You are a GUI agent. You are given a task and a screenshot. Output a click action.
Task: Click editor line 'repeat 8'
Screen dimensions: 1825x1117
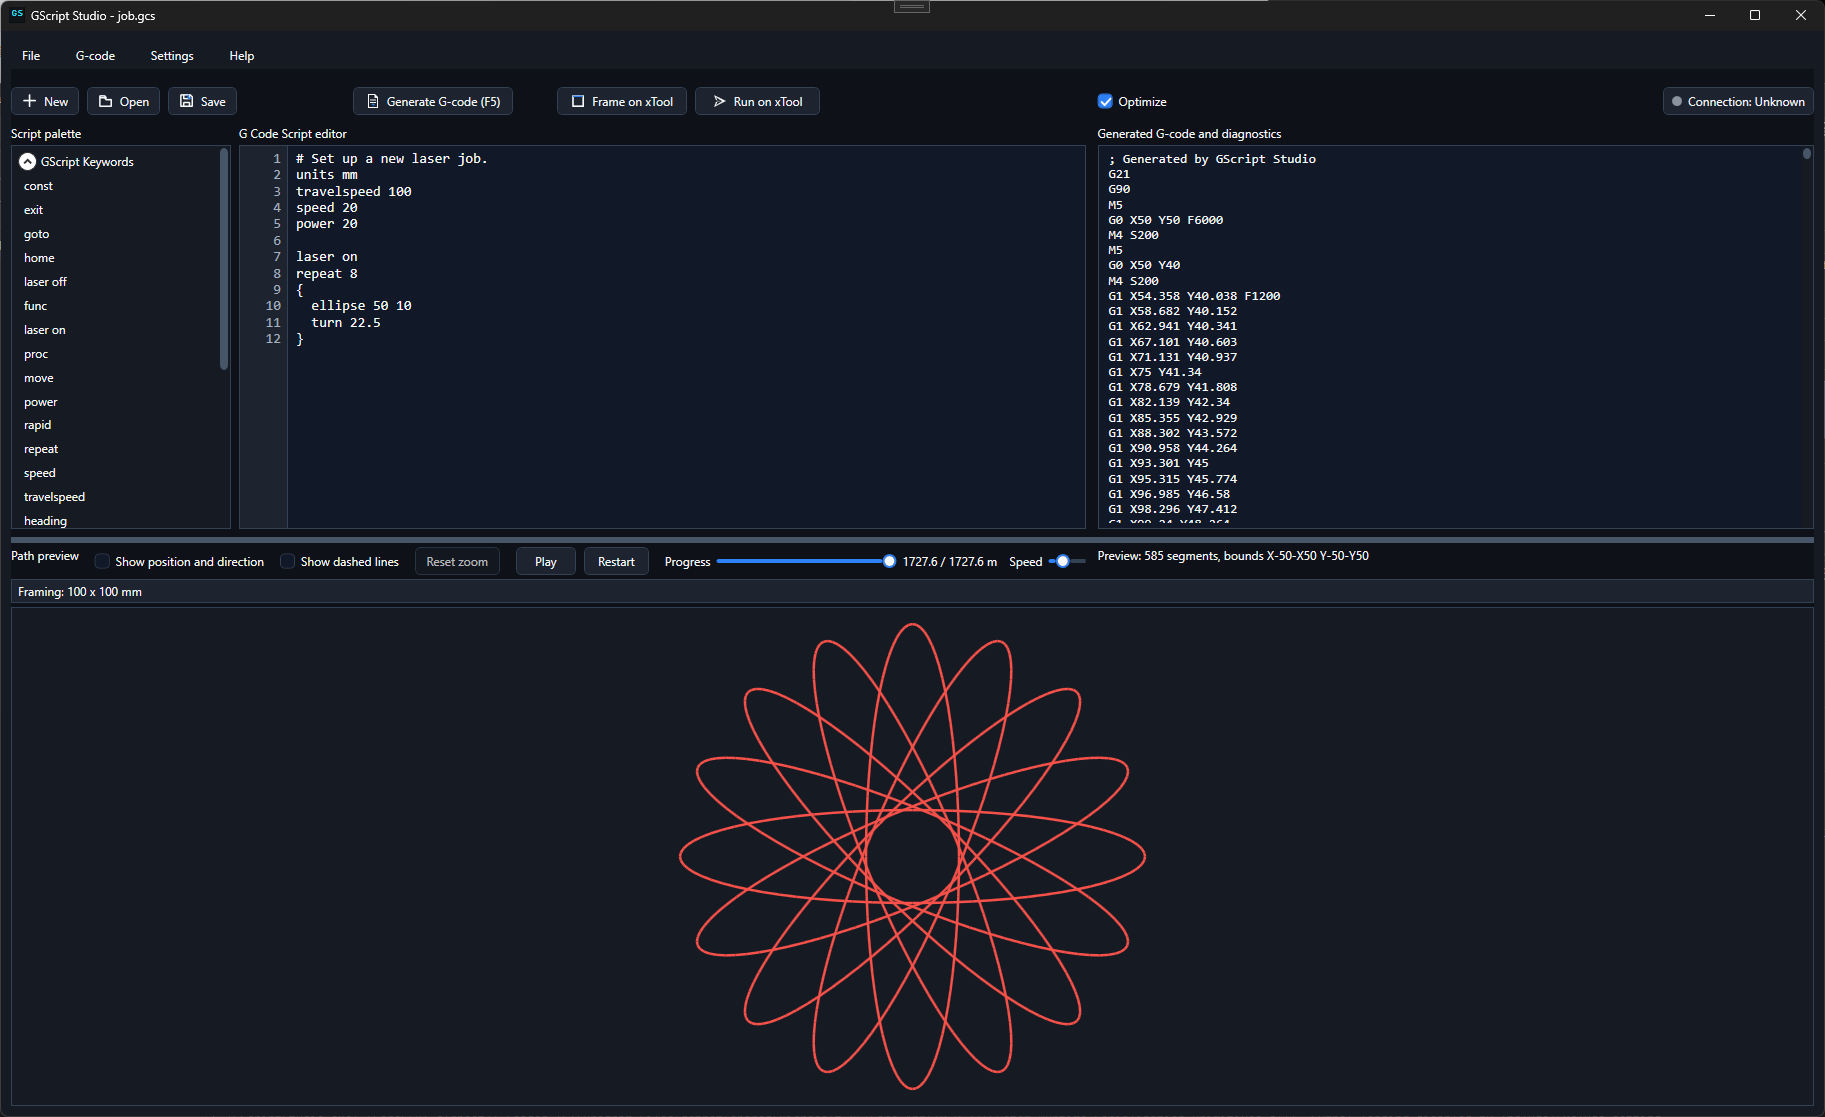[326, 273]
